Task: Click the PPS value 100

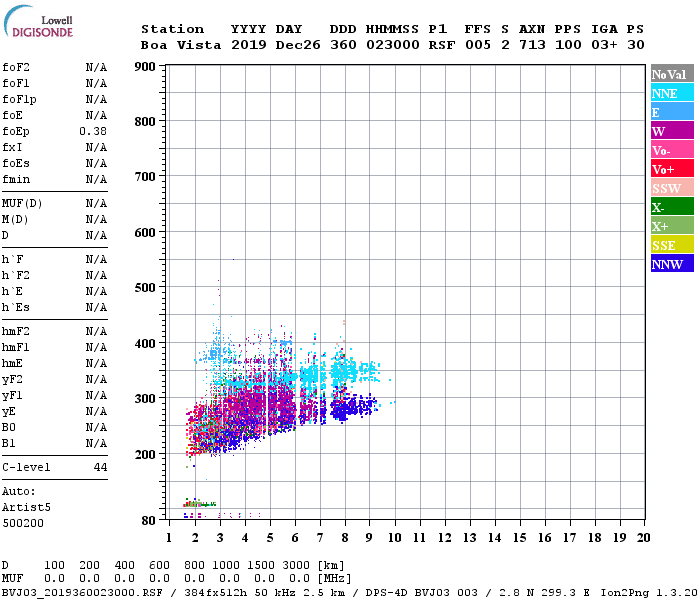Action: [568, 45]
